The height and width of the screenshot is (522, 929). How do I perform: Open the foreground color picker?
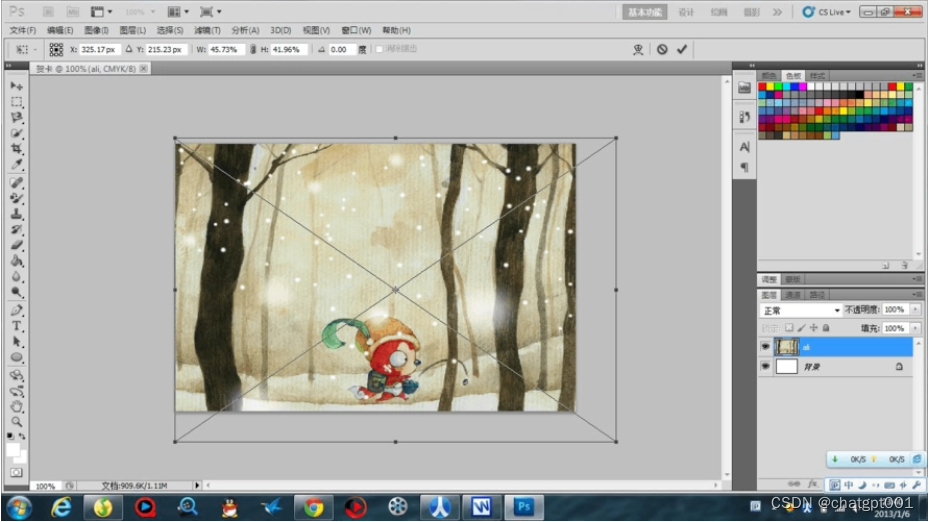pyautogui.click(x=12, y=450)
